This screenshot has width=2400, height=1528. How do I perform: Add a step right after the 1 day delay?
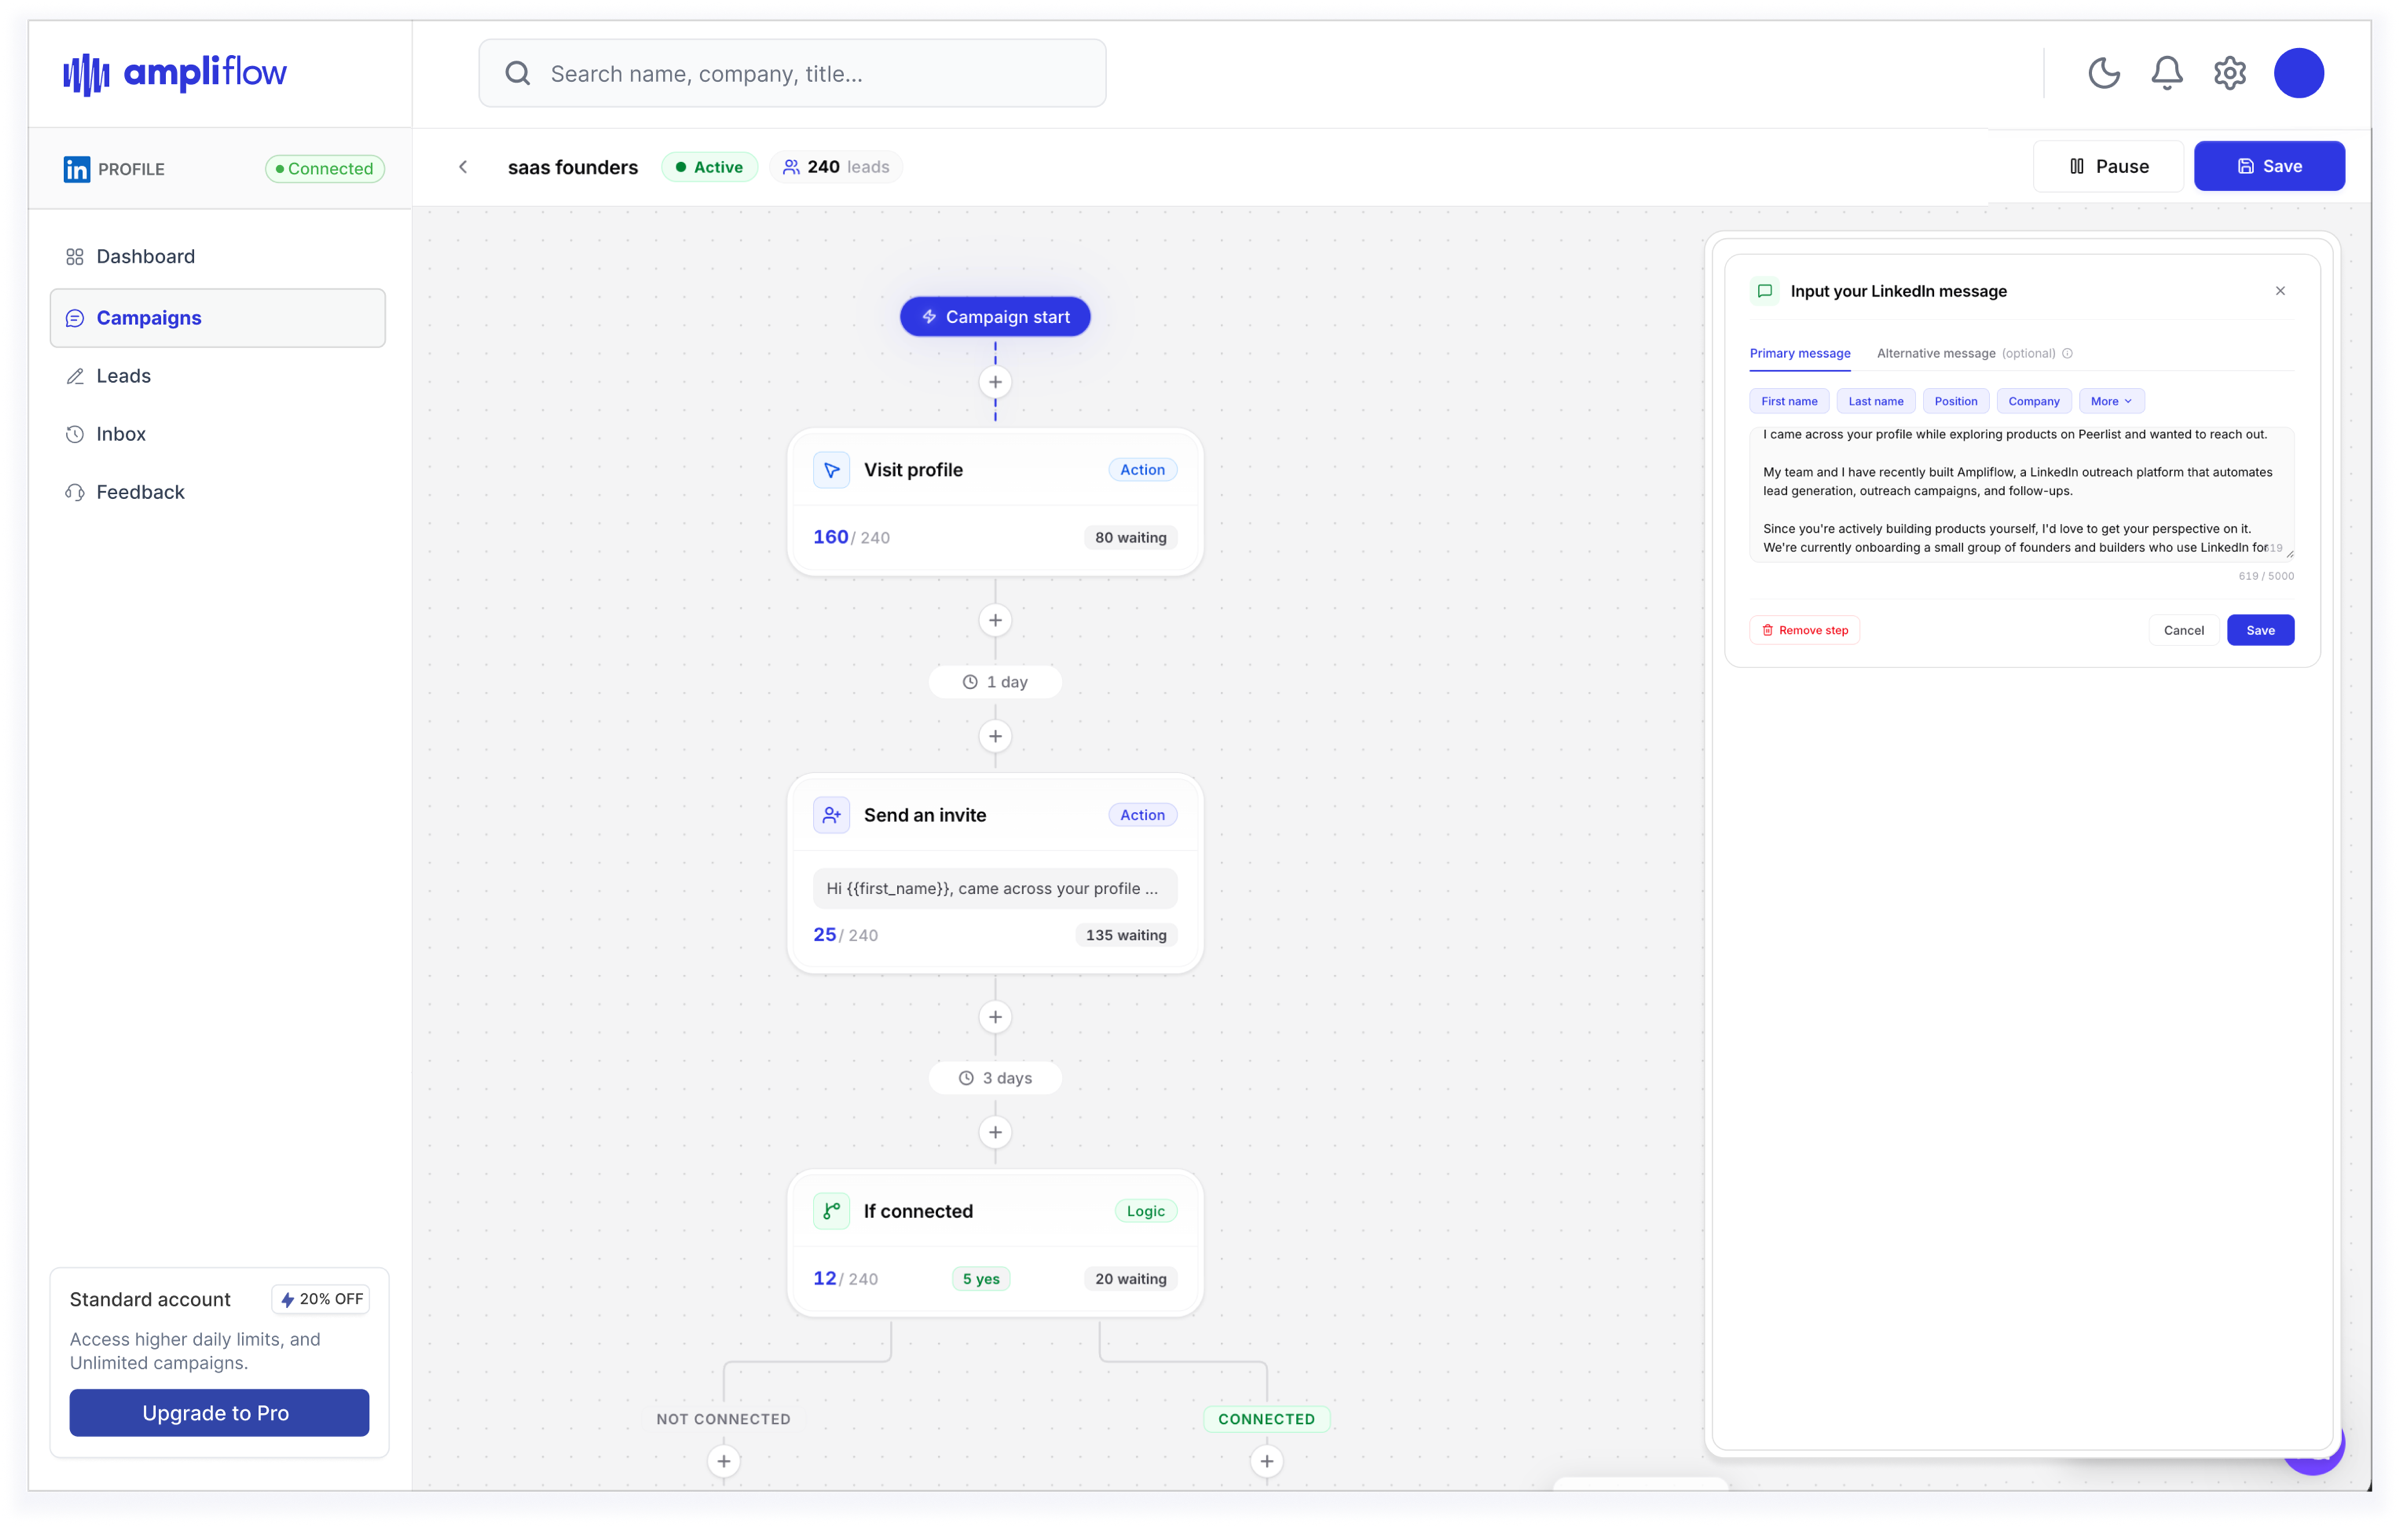tap(995, 736)
